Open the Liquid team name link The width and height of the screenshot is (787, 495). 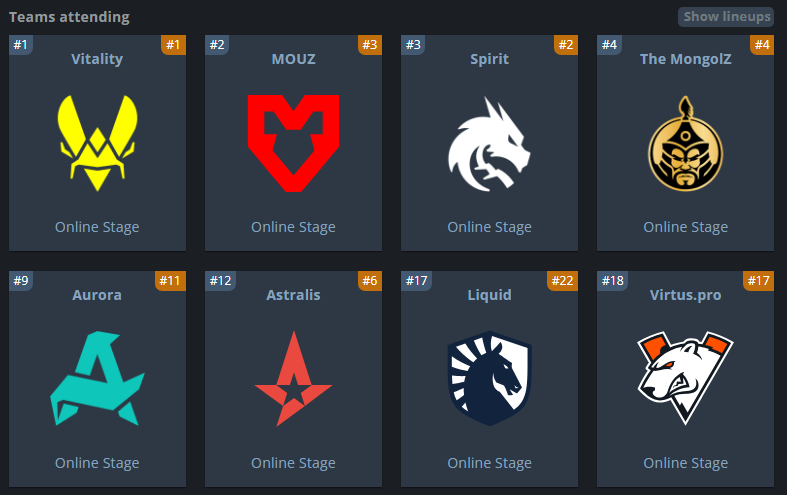489,295
